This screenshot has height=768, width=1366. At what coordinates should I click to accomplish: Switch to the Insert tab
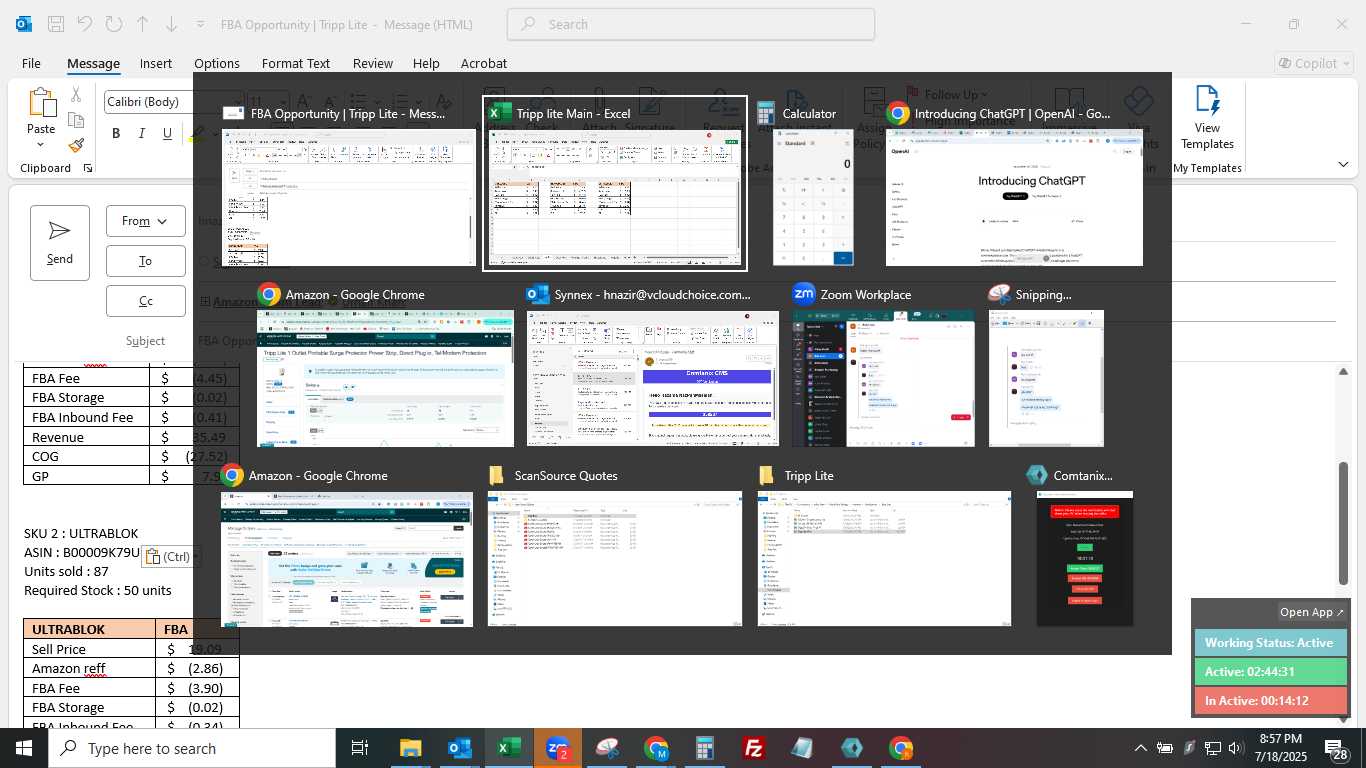click(x=156, y=63)
